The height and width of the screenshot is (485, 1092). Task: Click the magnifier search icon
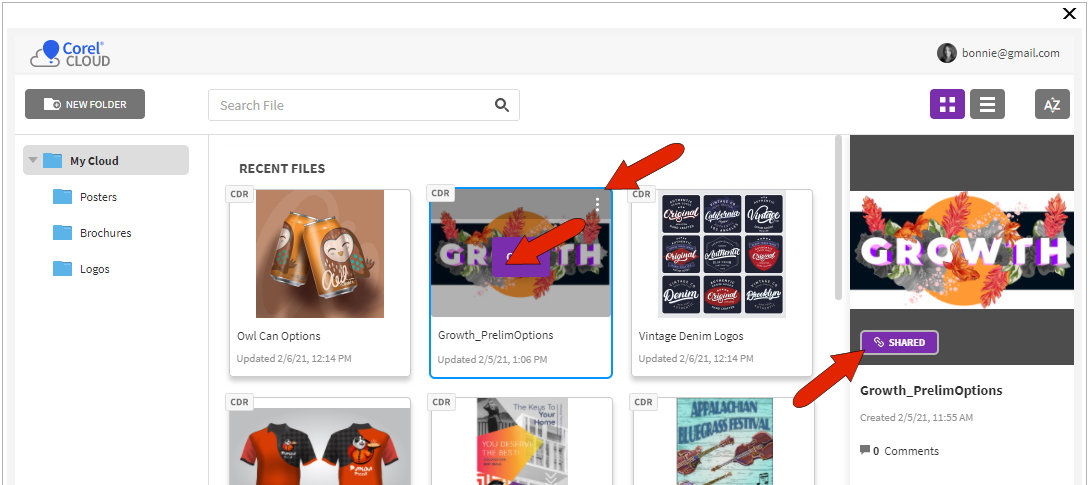[x=502, y=105]
